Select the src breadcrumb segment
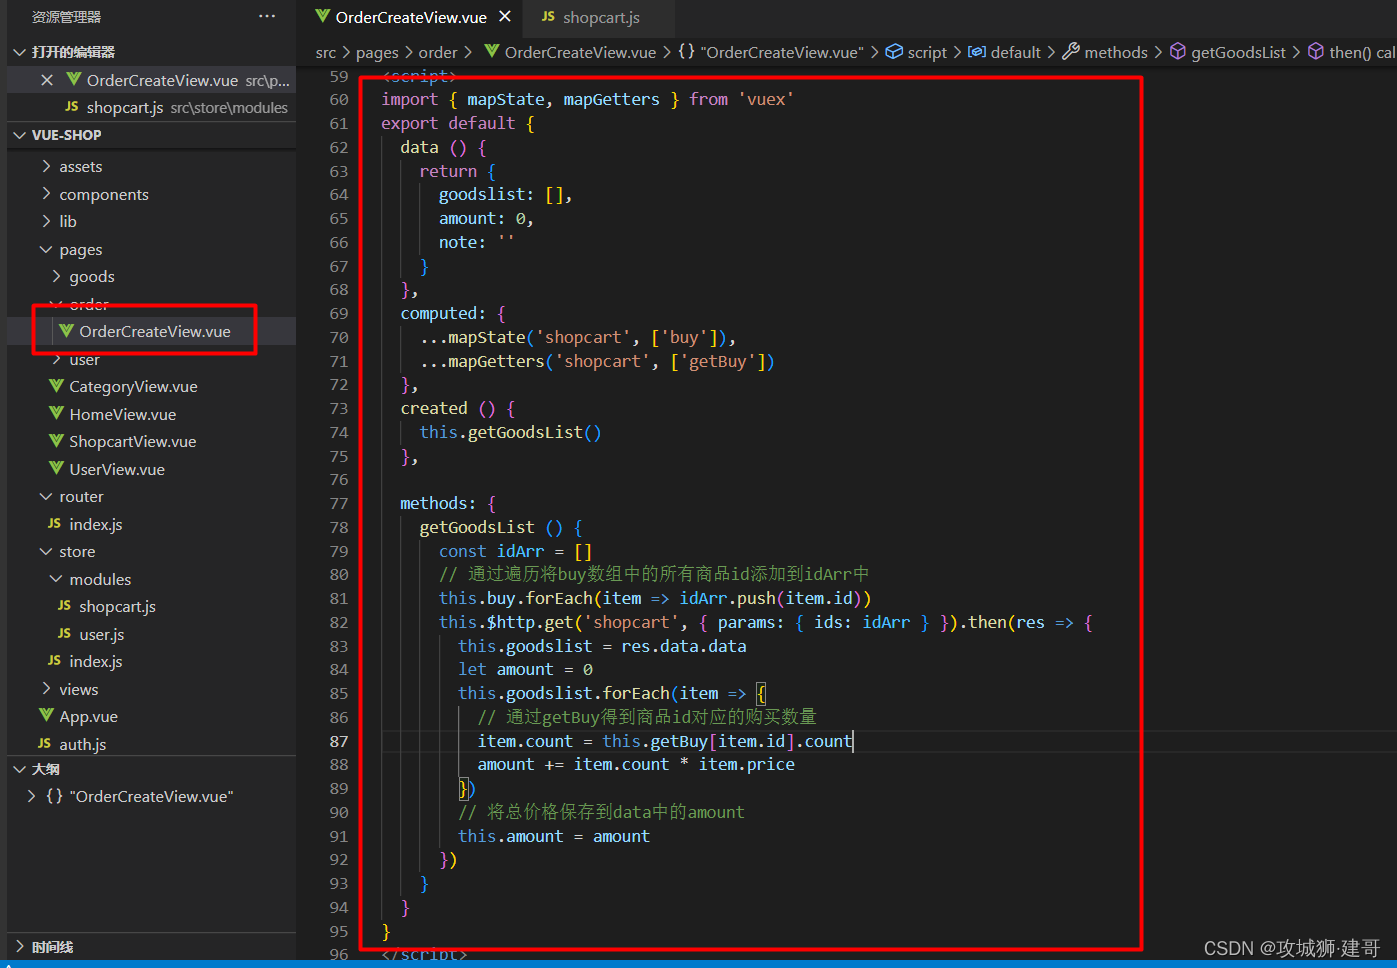Viewport: 1397px width, 968px height. 326,53
